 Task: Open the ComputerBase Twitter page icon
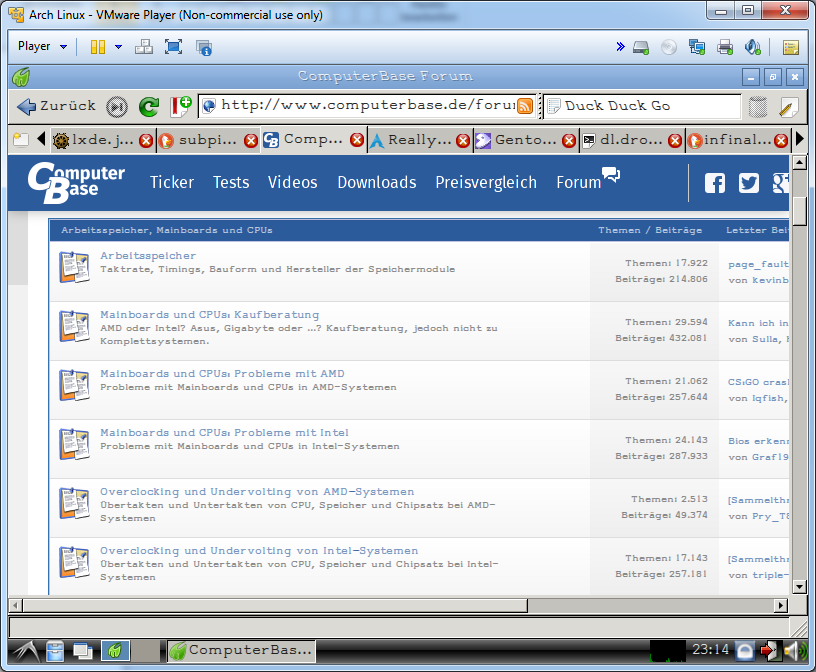(x=748, y=183)
